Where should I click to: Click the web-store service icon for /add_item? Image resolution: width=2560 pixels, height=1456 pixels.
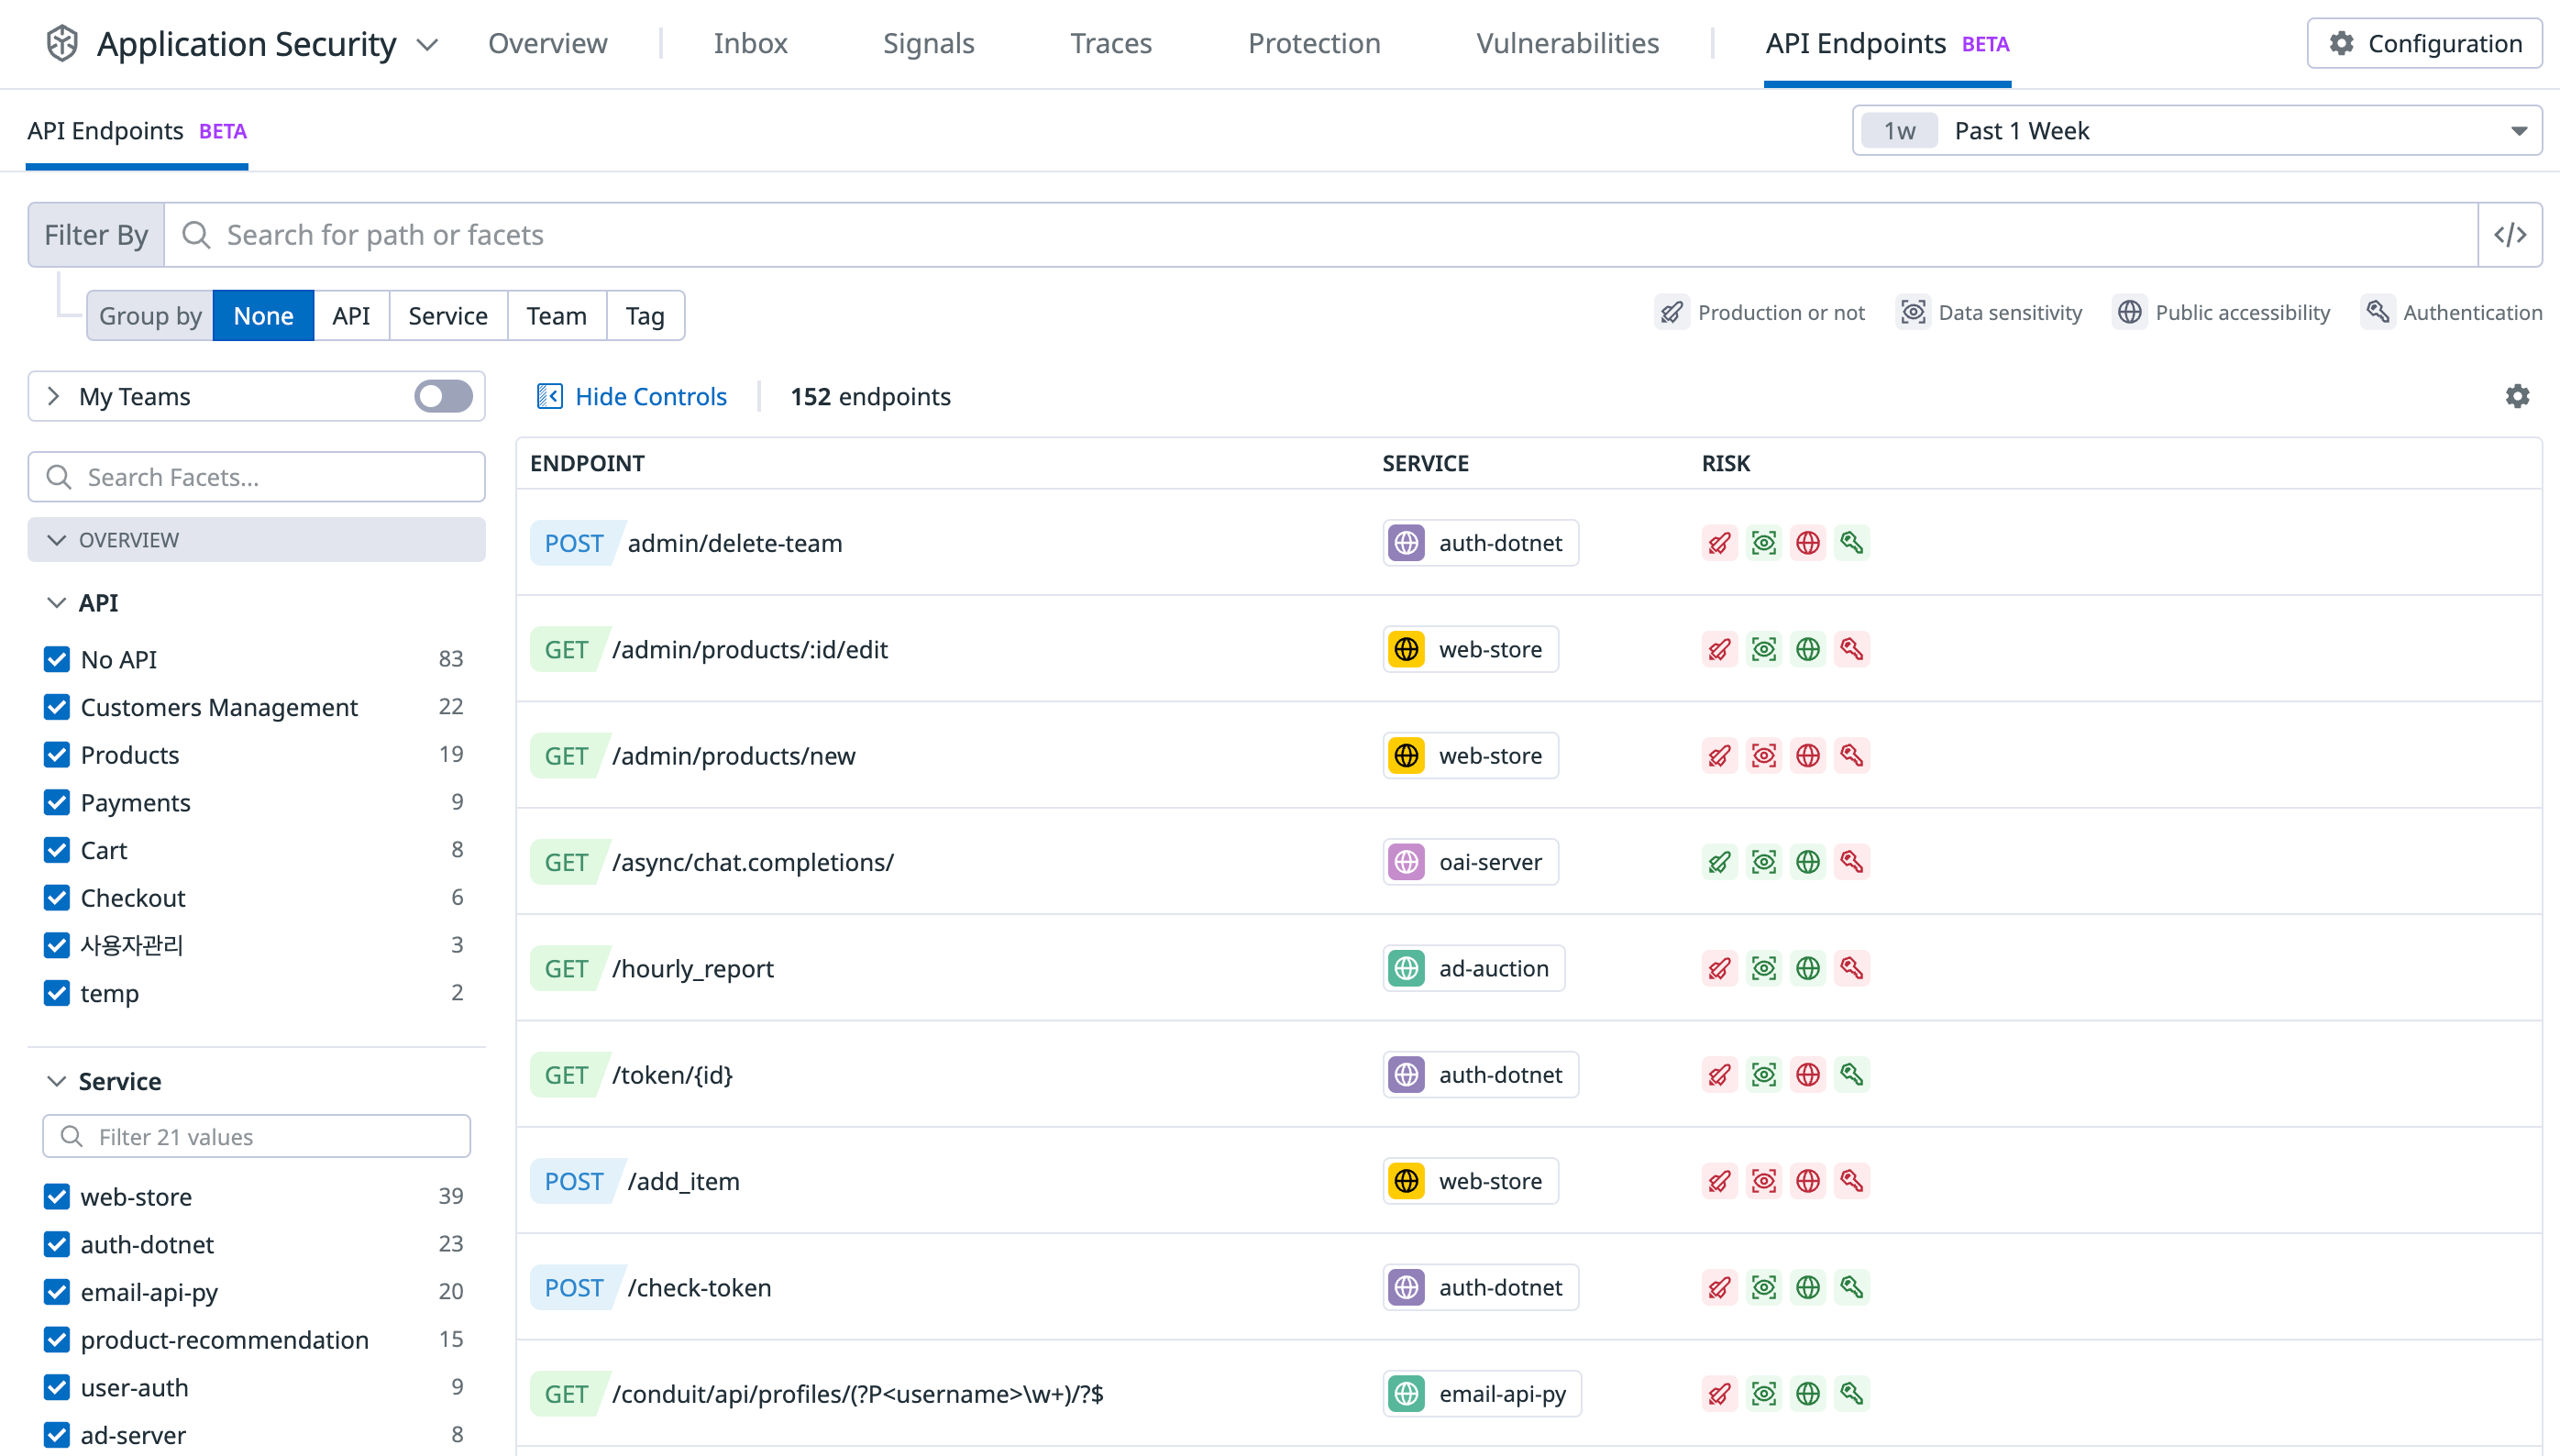coord(1407,1180)
